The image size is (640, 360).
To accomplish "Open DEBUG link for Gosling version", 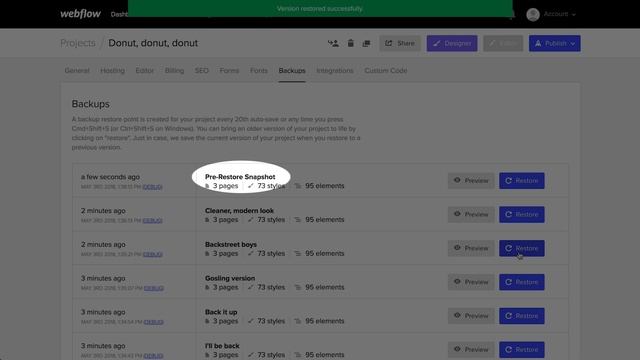I will click(153, 289).
